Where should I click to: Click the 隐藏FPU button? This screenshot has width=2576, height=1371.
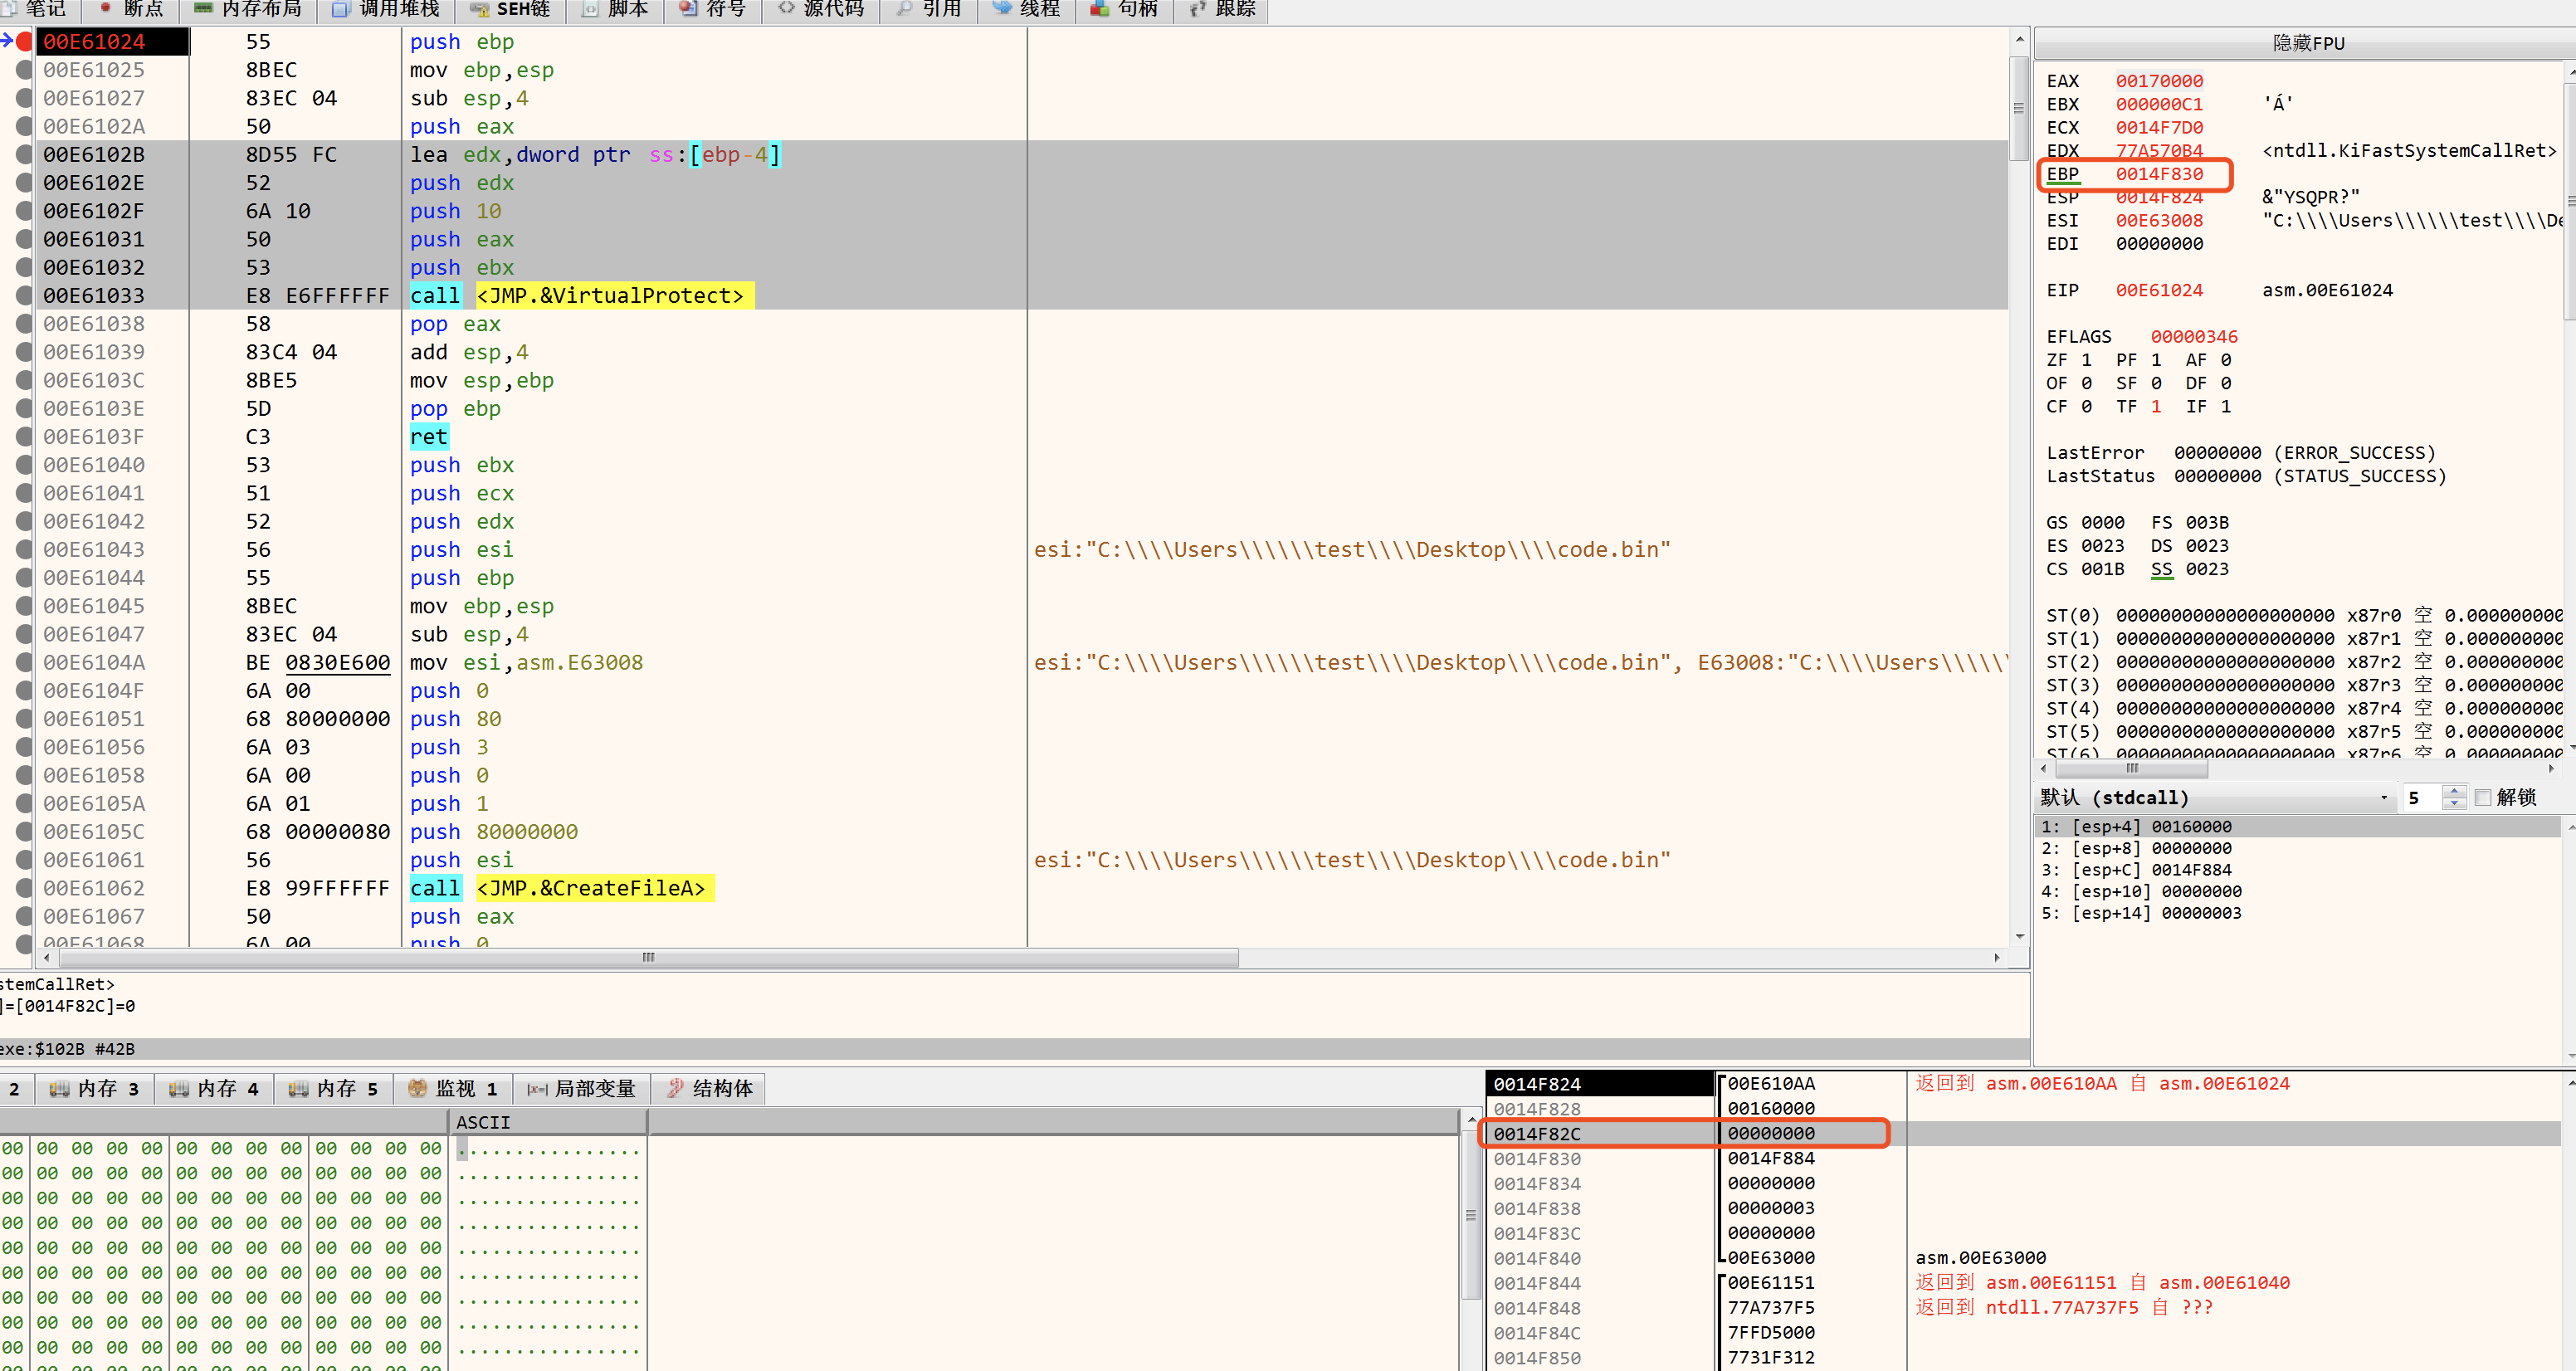coord(2306,43)
